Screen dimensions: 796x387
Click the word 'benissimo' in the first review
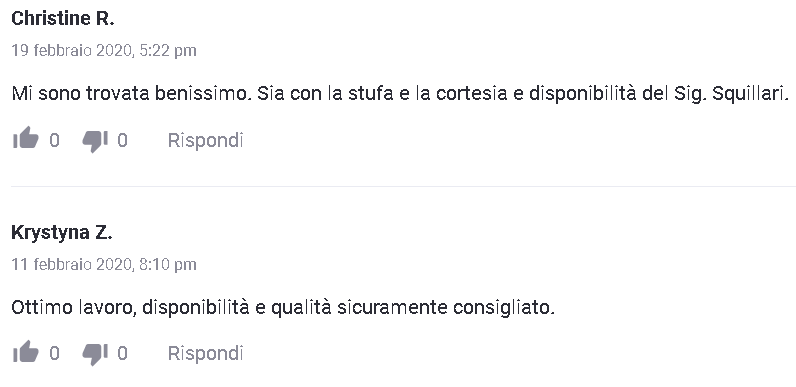(203, 93)
